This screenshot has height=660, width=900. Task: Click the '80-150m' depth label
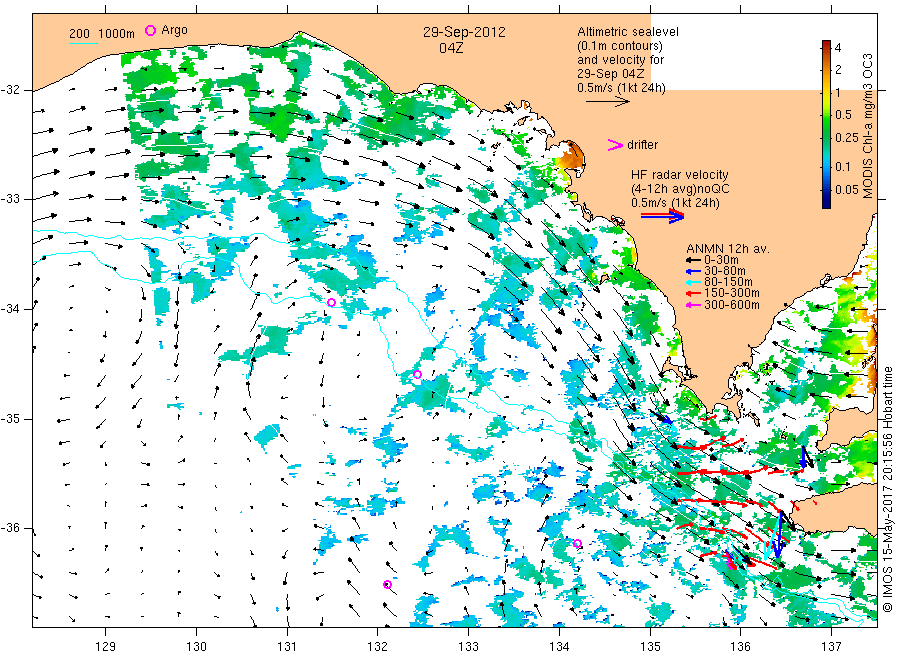coord(728,282)
